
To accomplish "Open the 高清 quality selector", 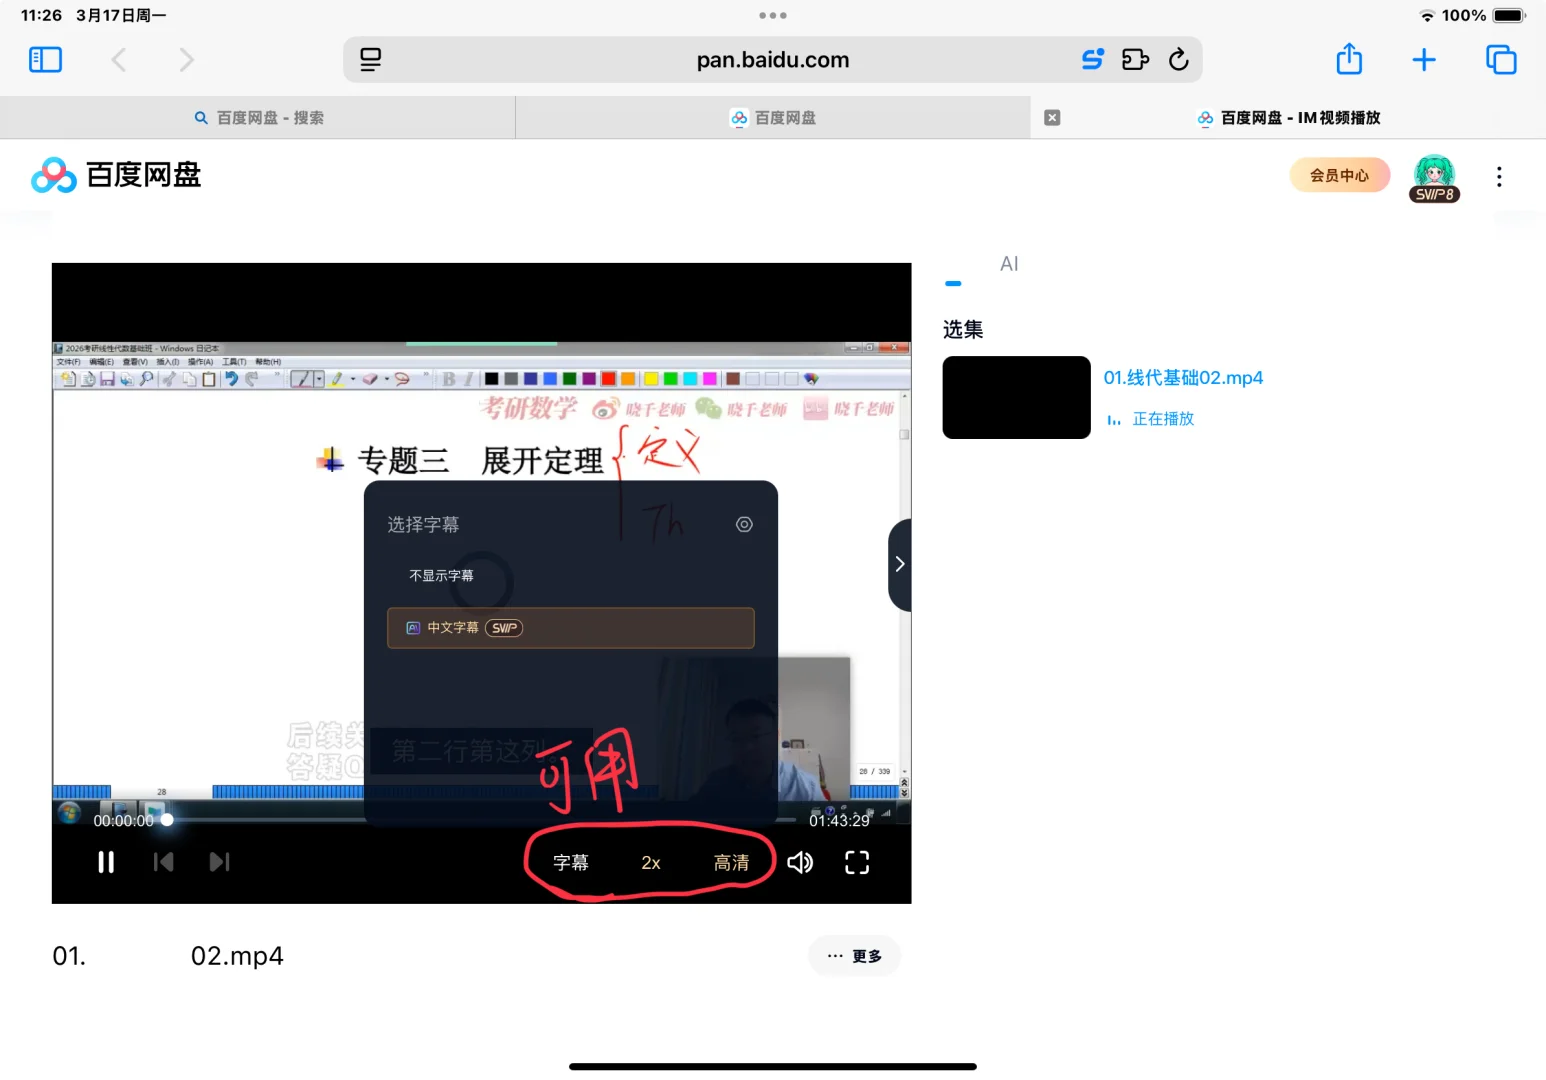I will (x=731, y=862).
